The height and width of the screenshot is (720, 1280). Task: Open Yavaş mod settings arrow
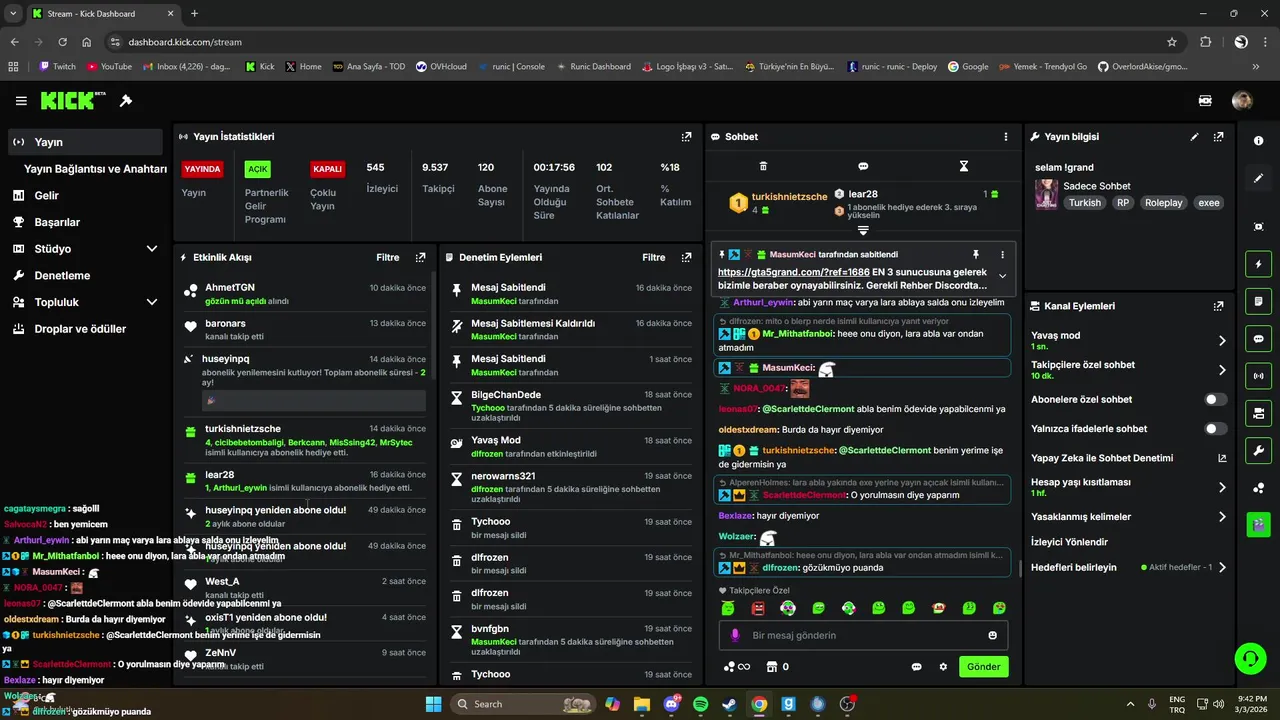[x=1221, y=341]
